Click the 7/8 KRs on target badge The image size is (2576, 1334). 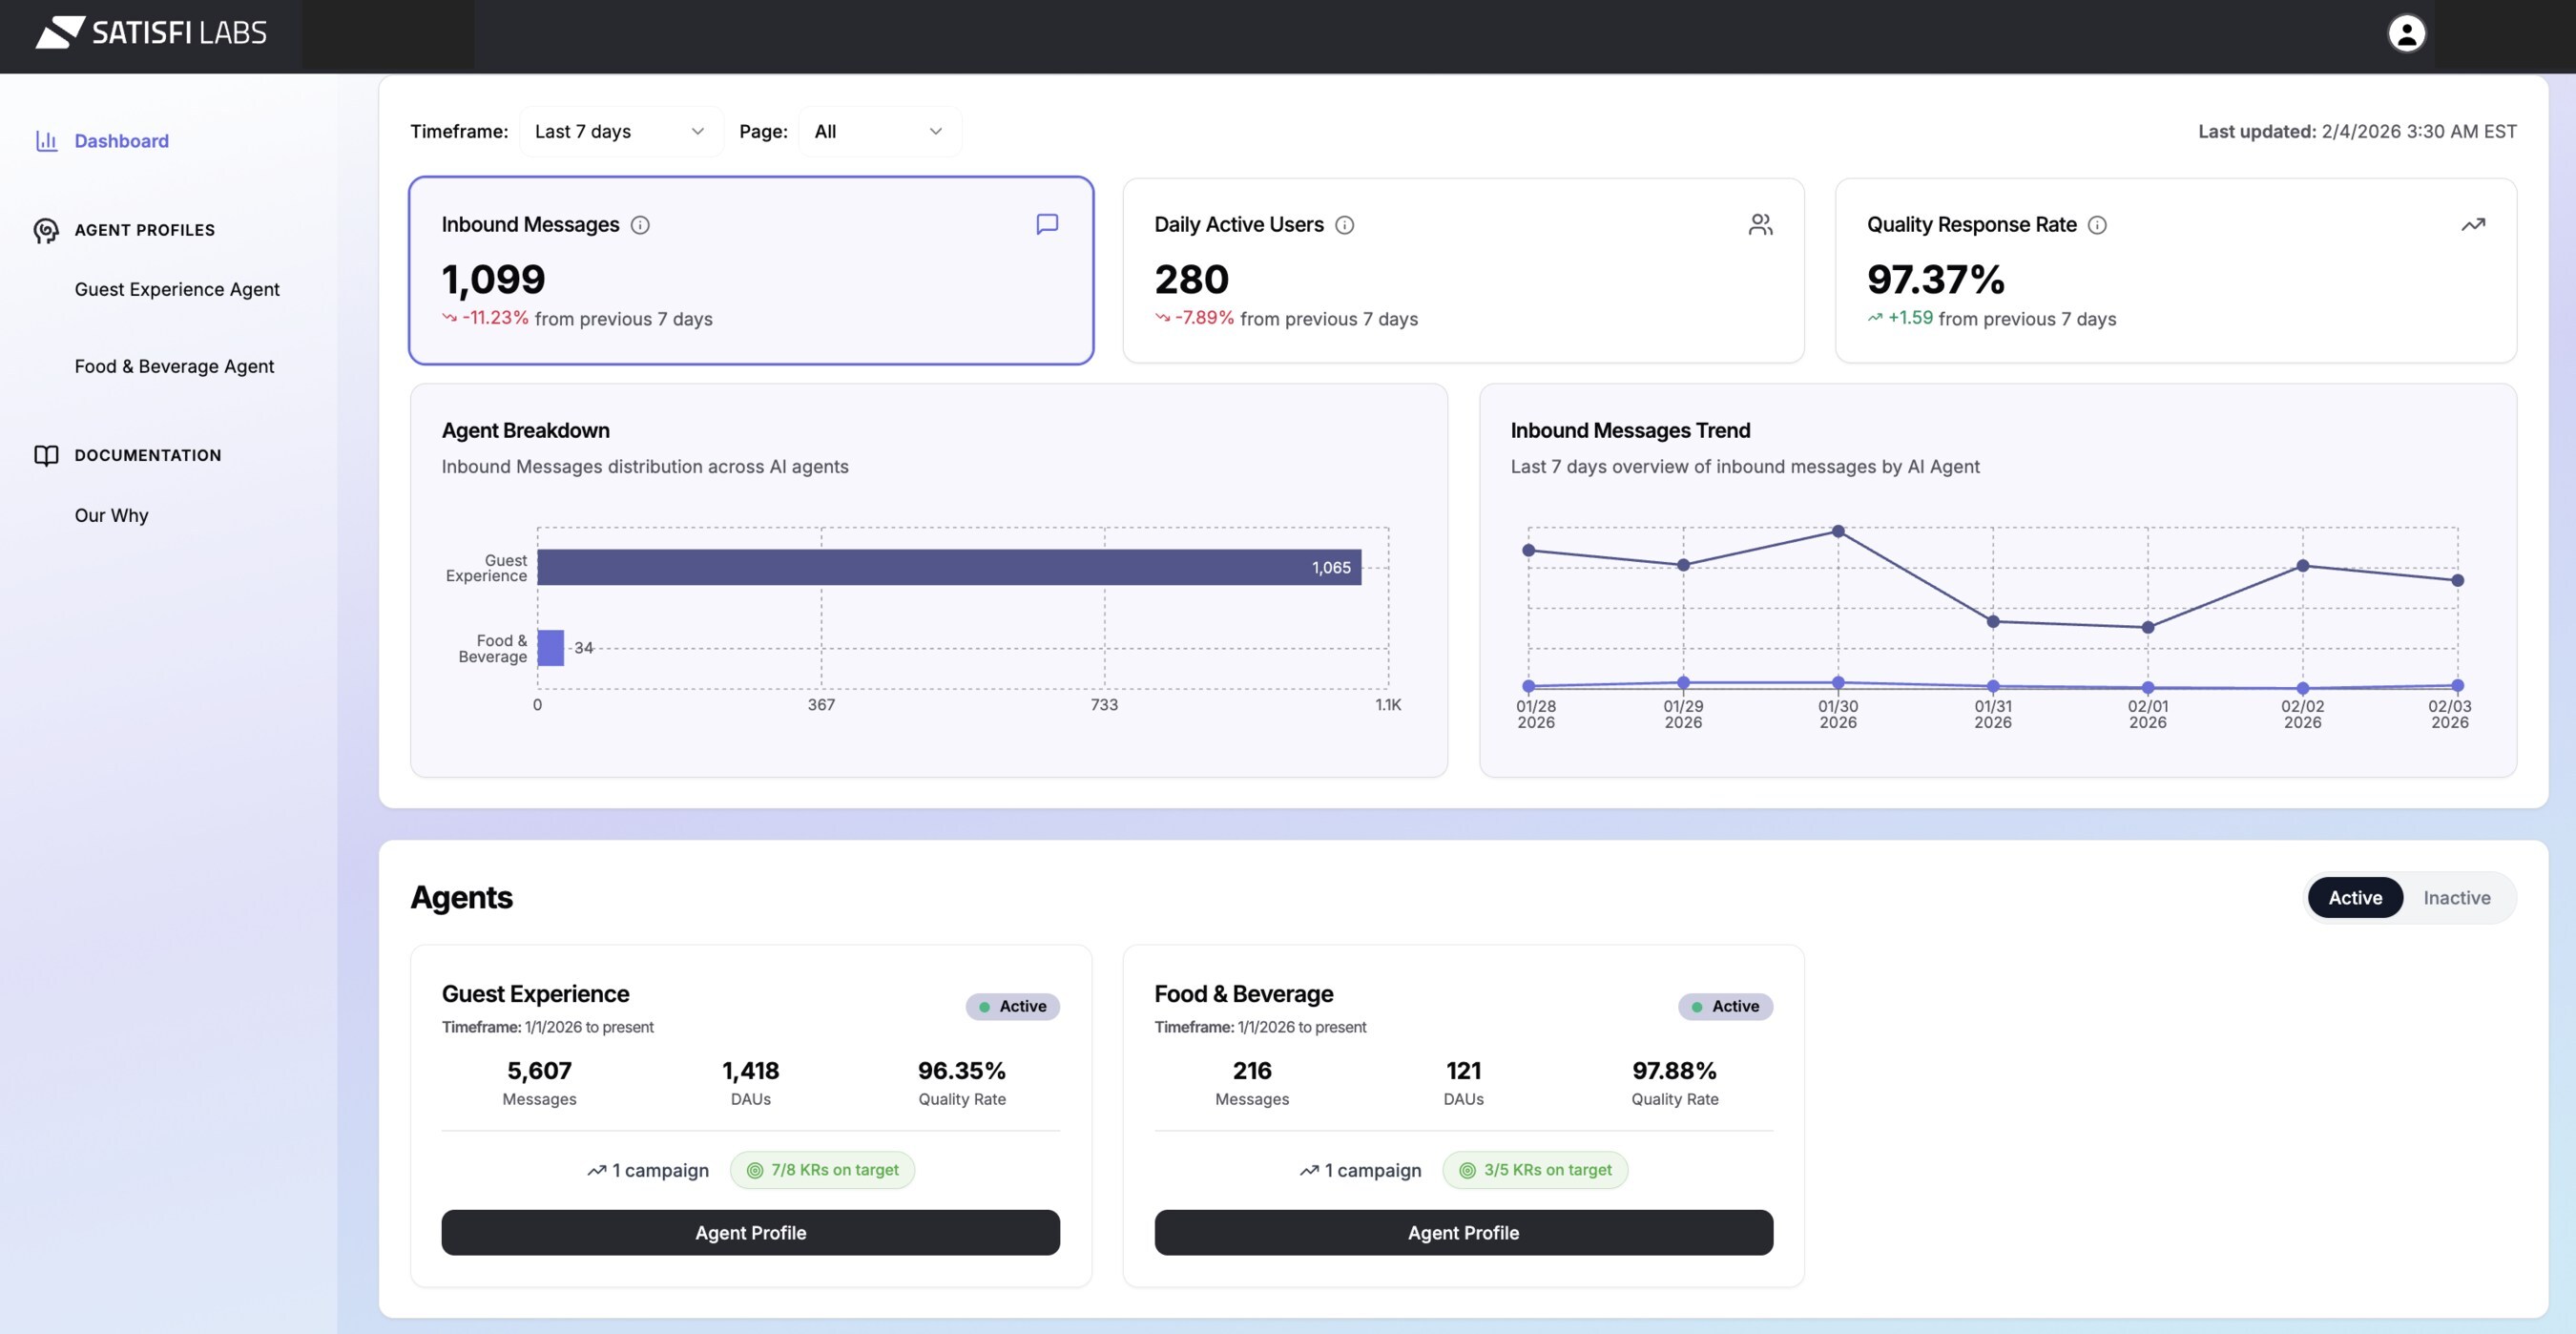click(822, 1169)
